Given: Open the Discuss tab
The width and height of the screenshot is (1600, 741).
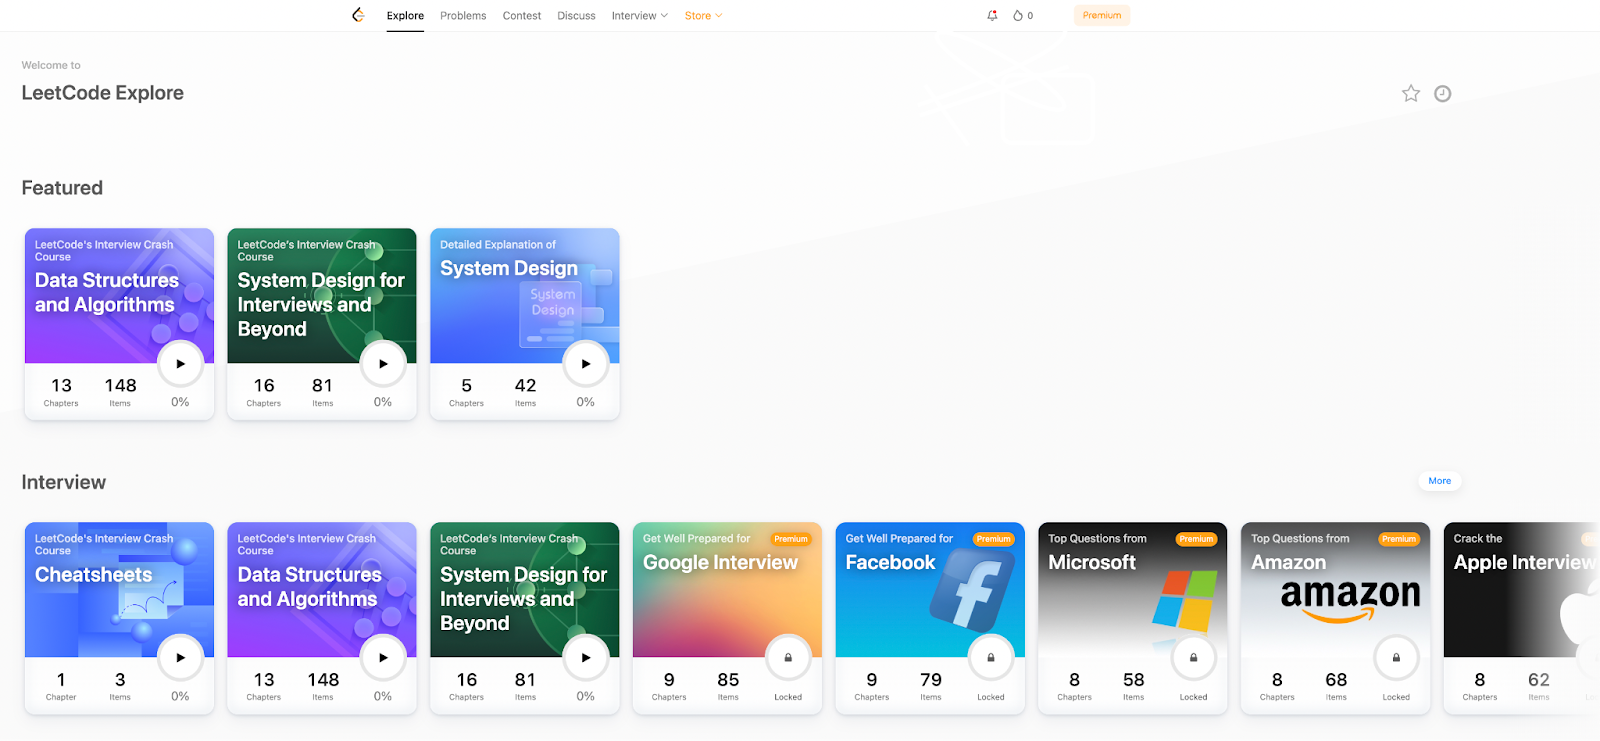Looking at the screenshot, I should coord(576,16).
